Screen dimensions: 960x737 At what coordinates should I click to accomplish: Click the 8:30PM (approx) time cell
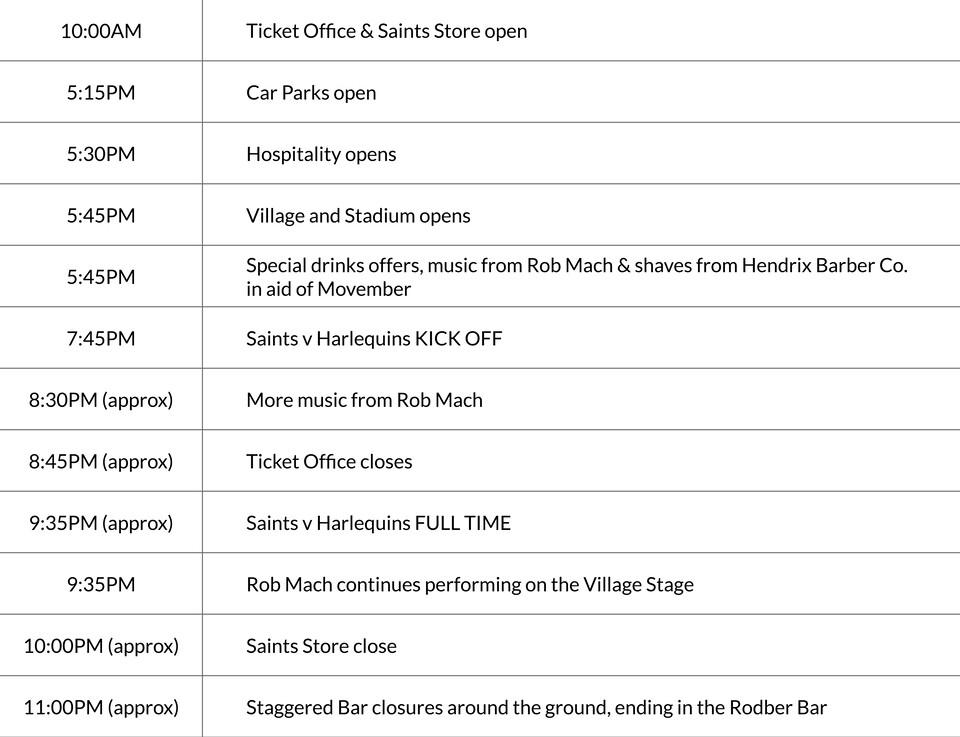(101, 400)
